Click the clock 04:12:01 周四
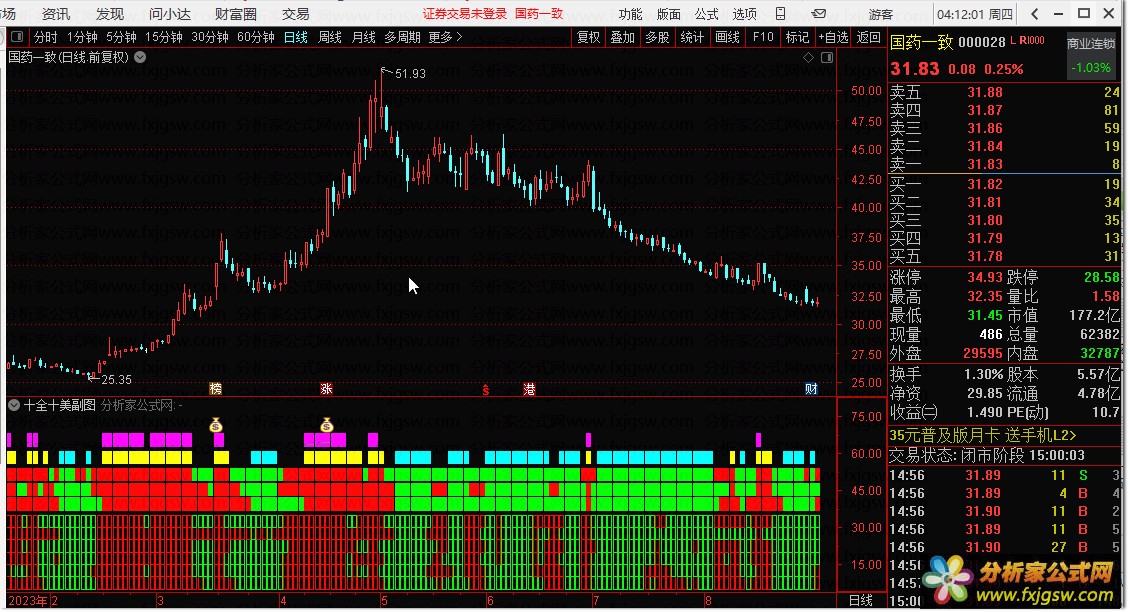Viewport: 1130px width, 612px height. tap(975, 14)
